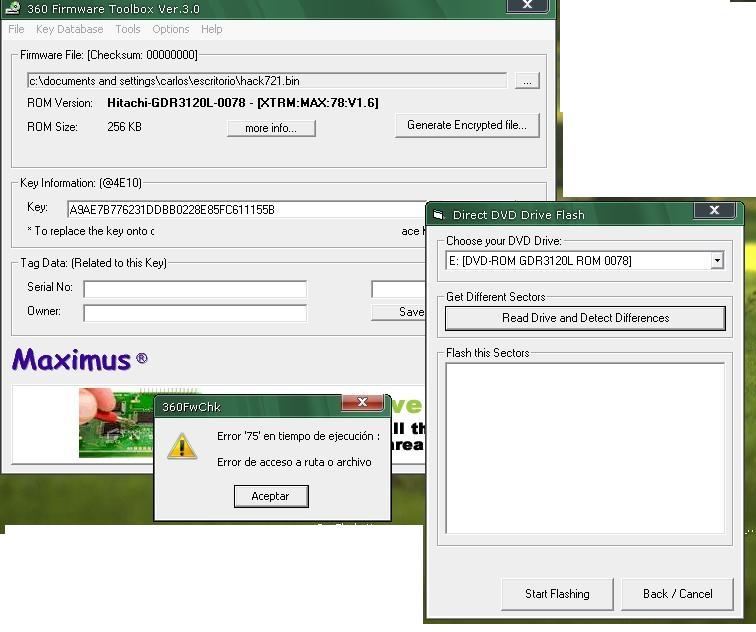This screenshot has width=756, height=632.
Task: Click the Flash this Sectors list box
Action: [585, 448]
